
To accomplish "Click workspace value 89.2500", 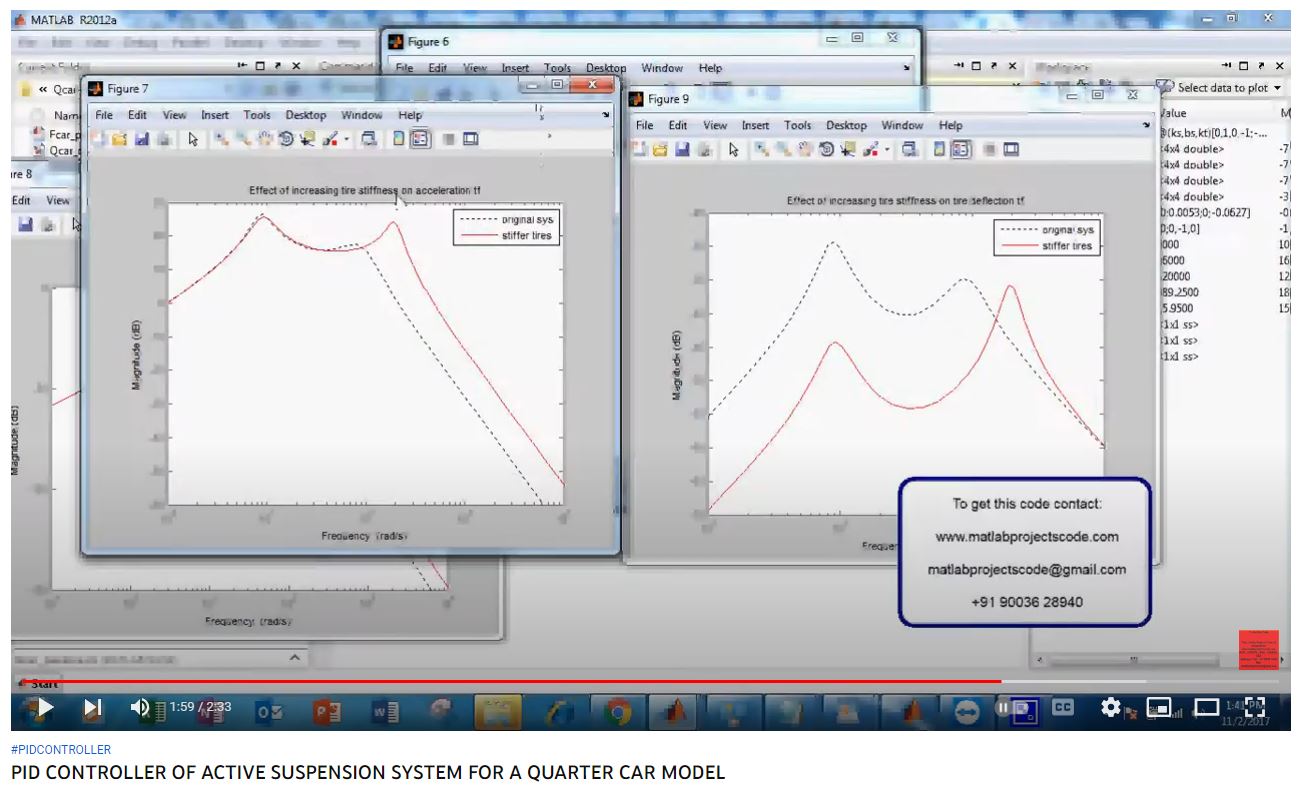I will [x=1178, y=292].
